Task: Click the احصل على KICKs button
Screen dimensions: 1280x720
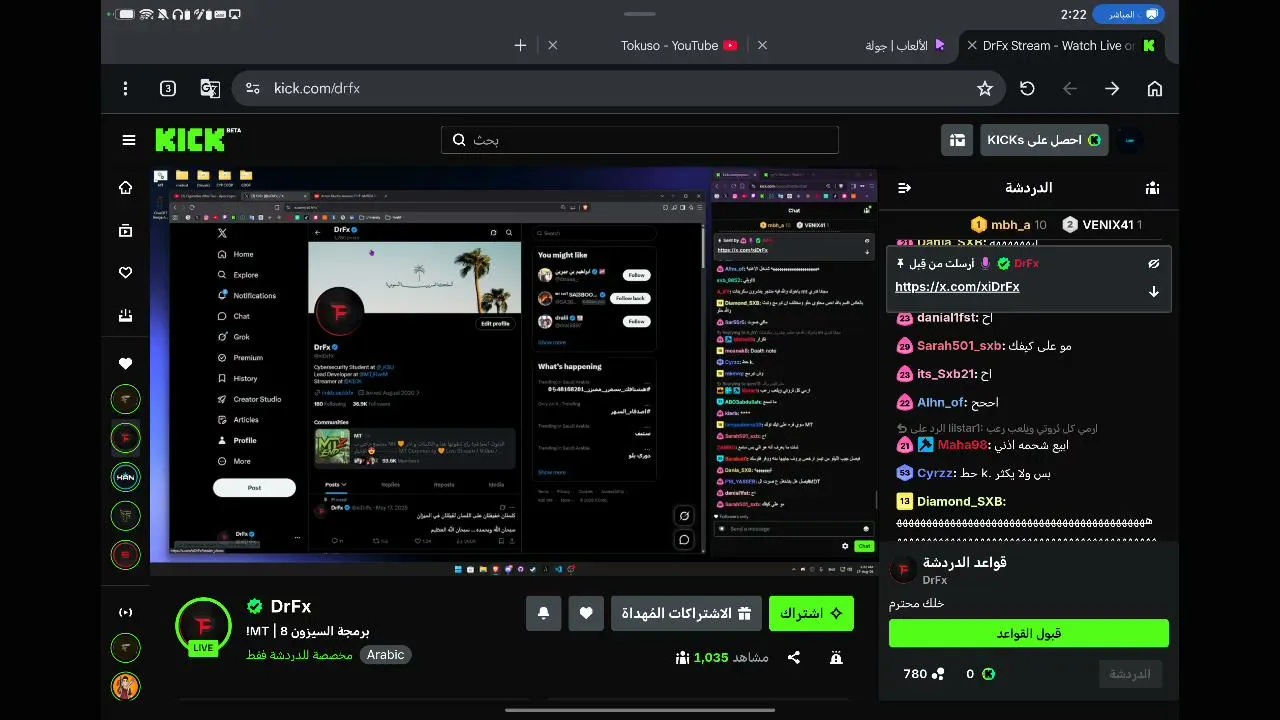Action: 1045,140
